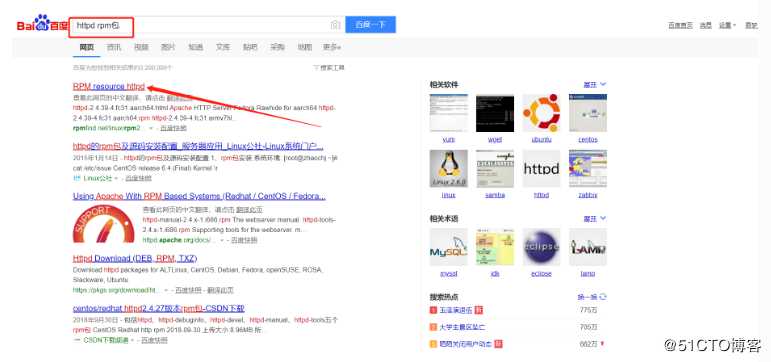The image size is (771, 362).
Task: Click the 百度一下 search button
Action: point(370,25)
